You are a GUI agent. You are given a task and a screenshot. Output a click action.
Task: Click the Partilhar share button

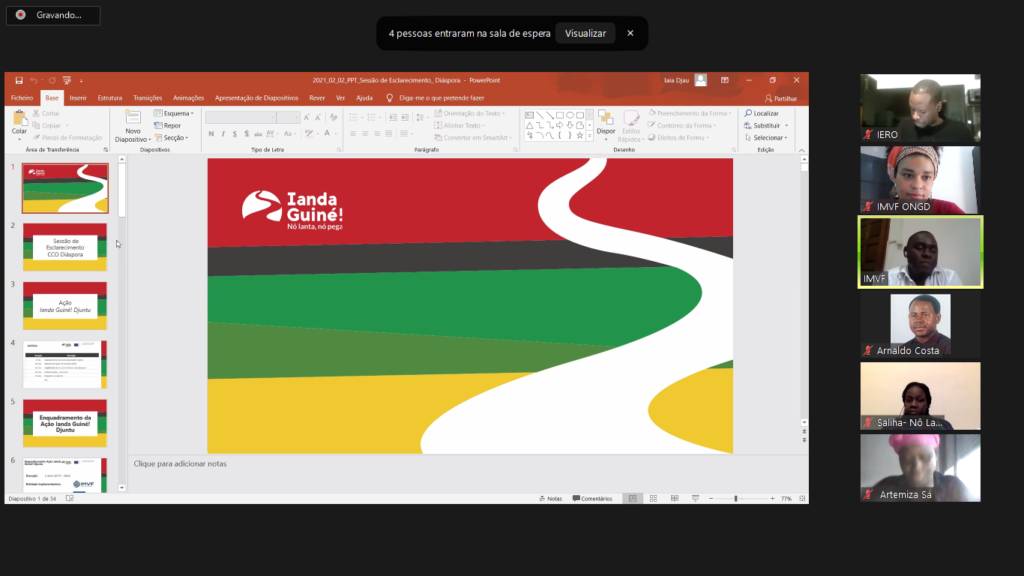click(781, 98)
